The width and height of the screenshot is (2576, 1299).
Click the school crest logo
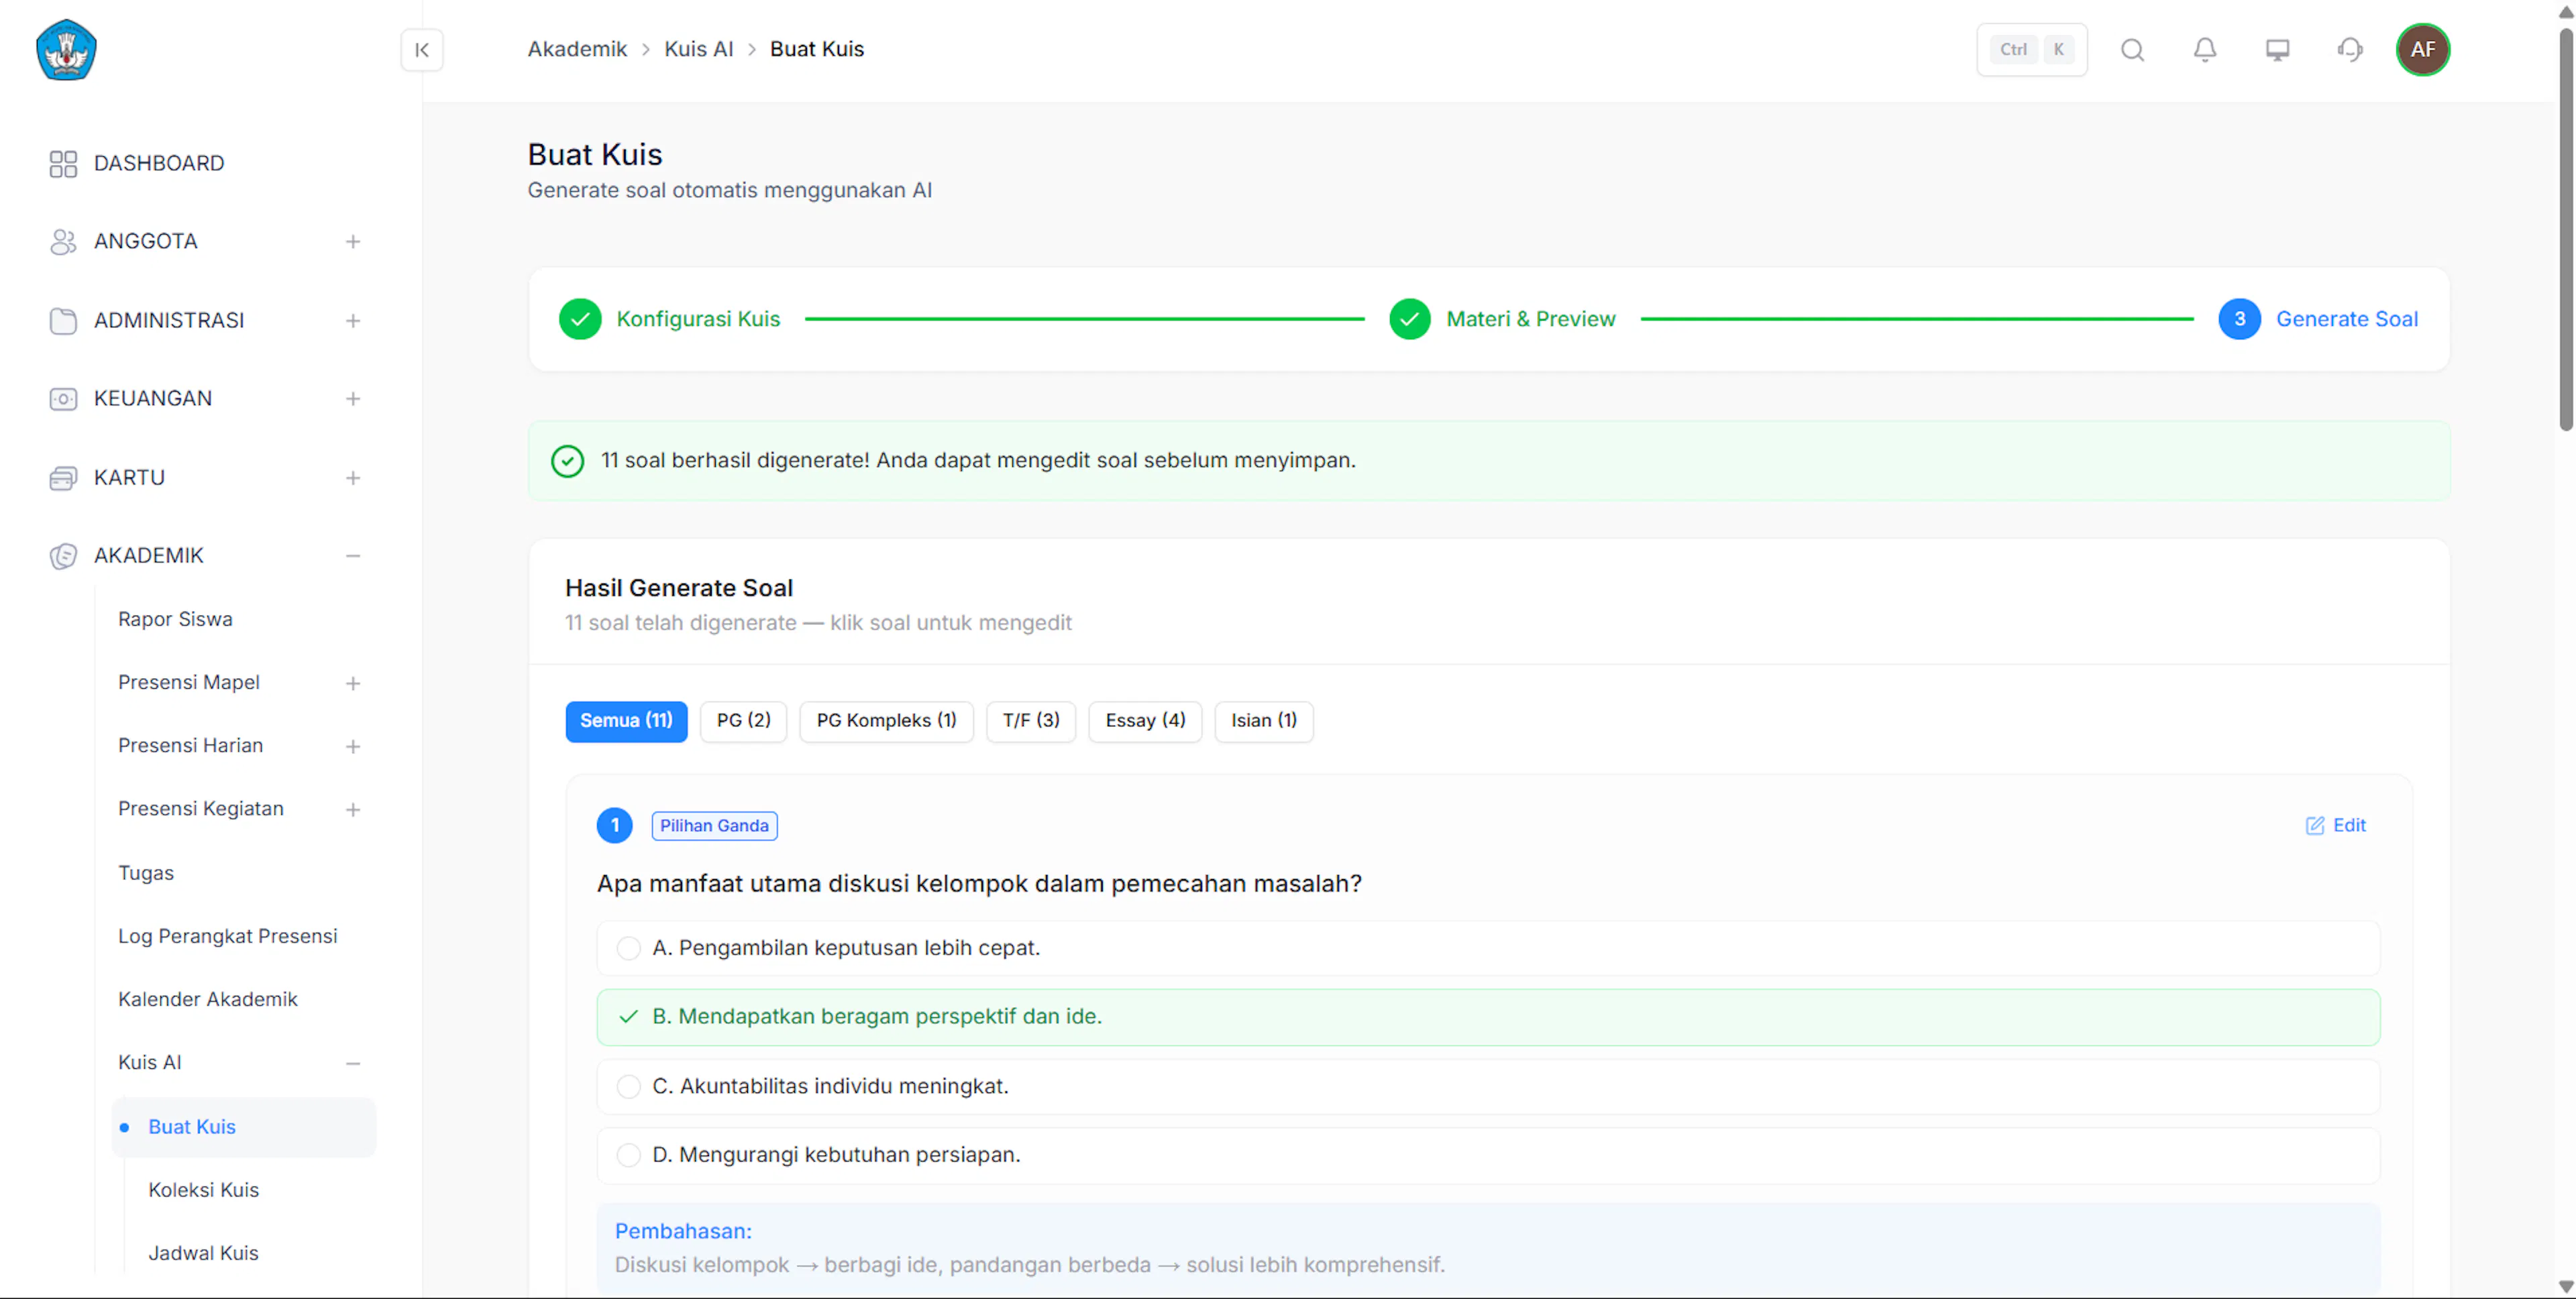(66, 50)
